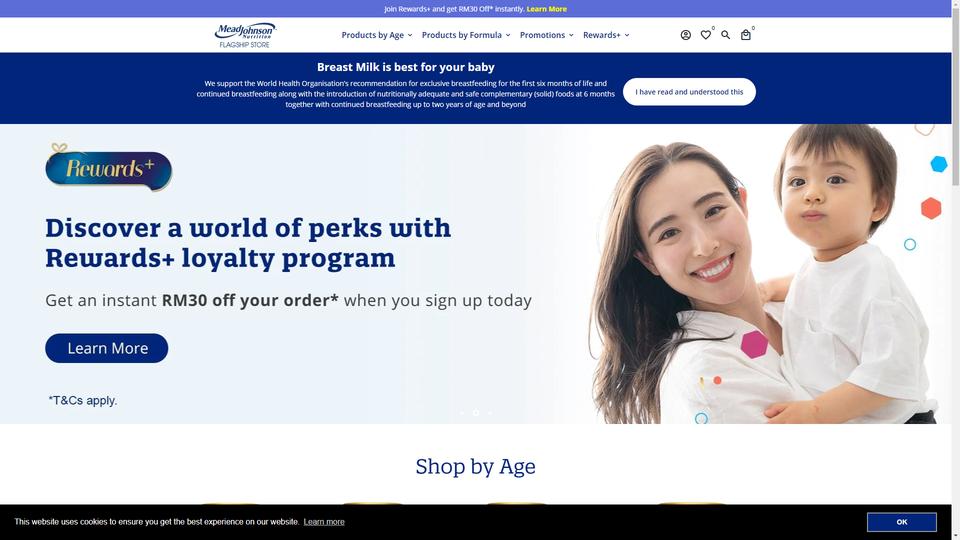This screenshot has width=960, height=540.
Task: Expand Products by Formula dropdown
Action: (x=466, y=35)
